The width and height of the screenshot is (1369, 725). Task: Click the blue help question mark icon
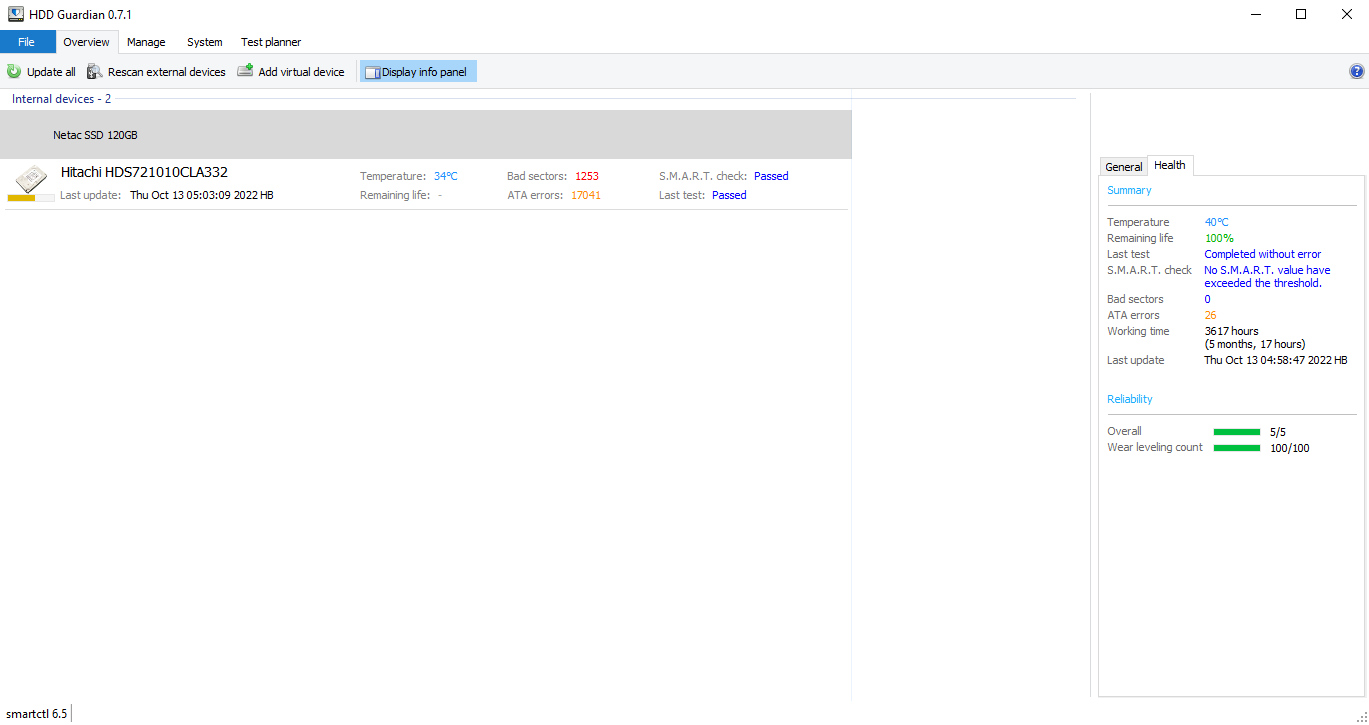coord(1357,72)
